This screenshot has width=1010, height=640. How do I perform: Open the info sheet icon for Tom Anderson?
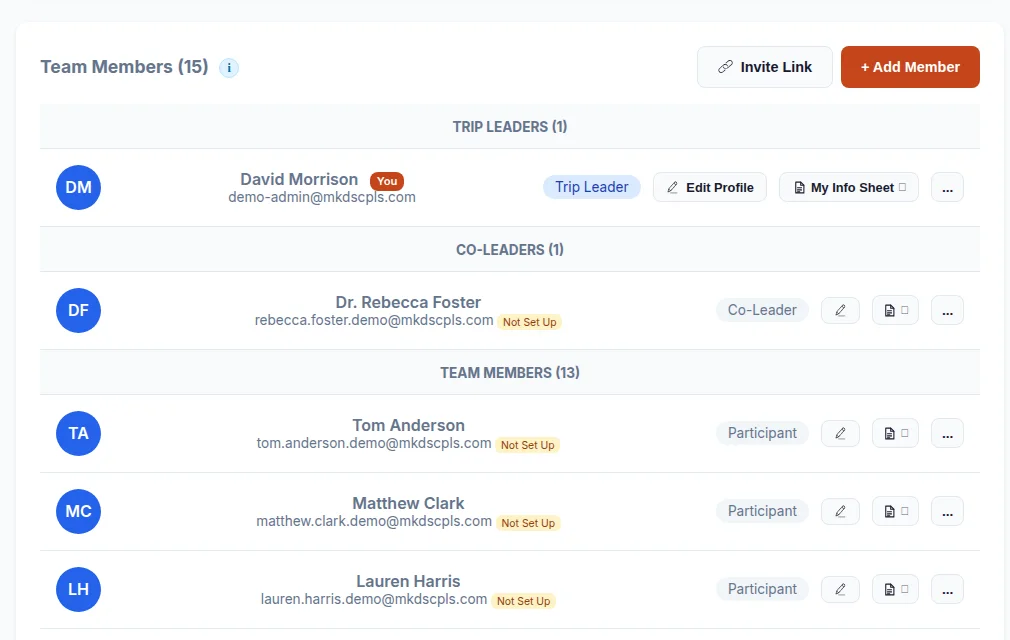(895, 433)
